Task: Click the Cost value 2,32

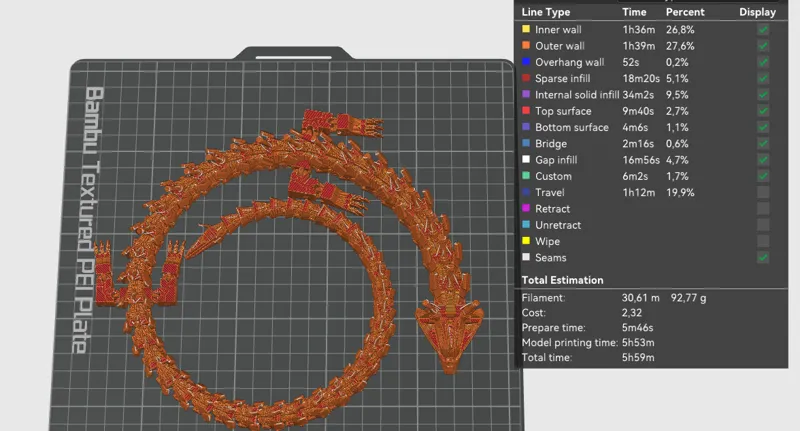Action: [632, 313]
